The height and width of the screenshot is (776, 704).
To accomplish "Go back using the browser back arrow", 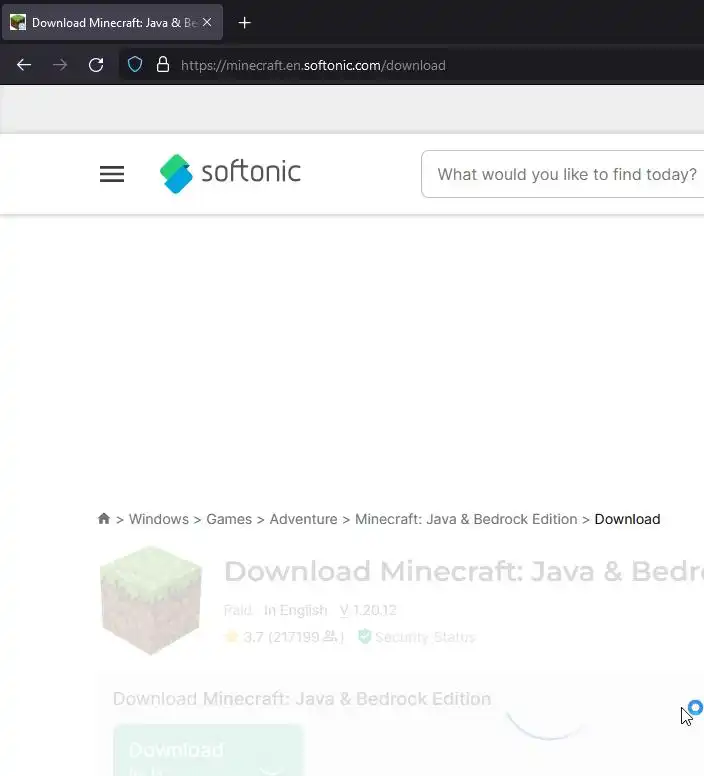I will (x=24, y=65).
